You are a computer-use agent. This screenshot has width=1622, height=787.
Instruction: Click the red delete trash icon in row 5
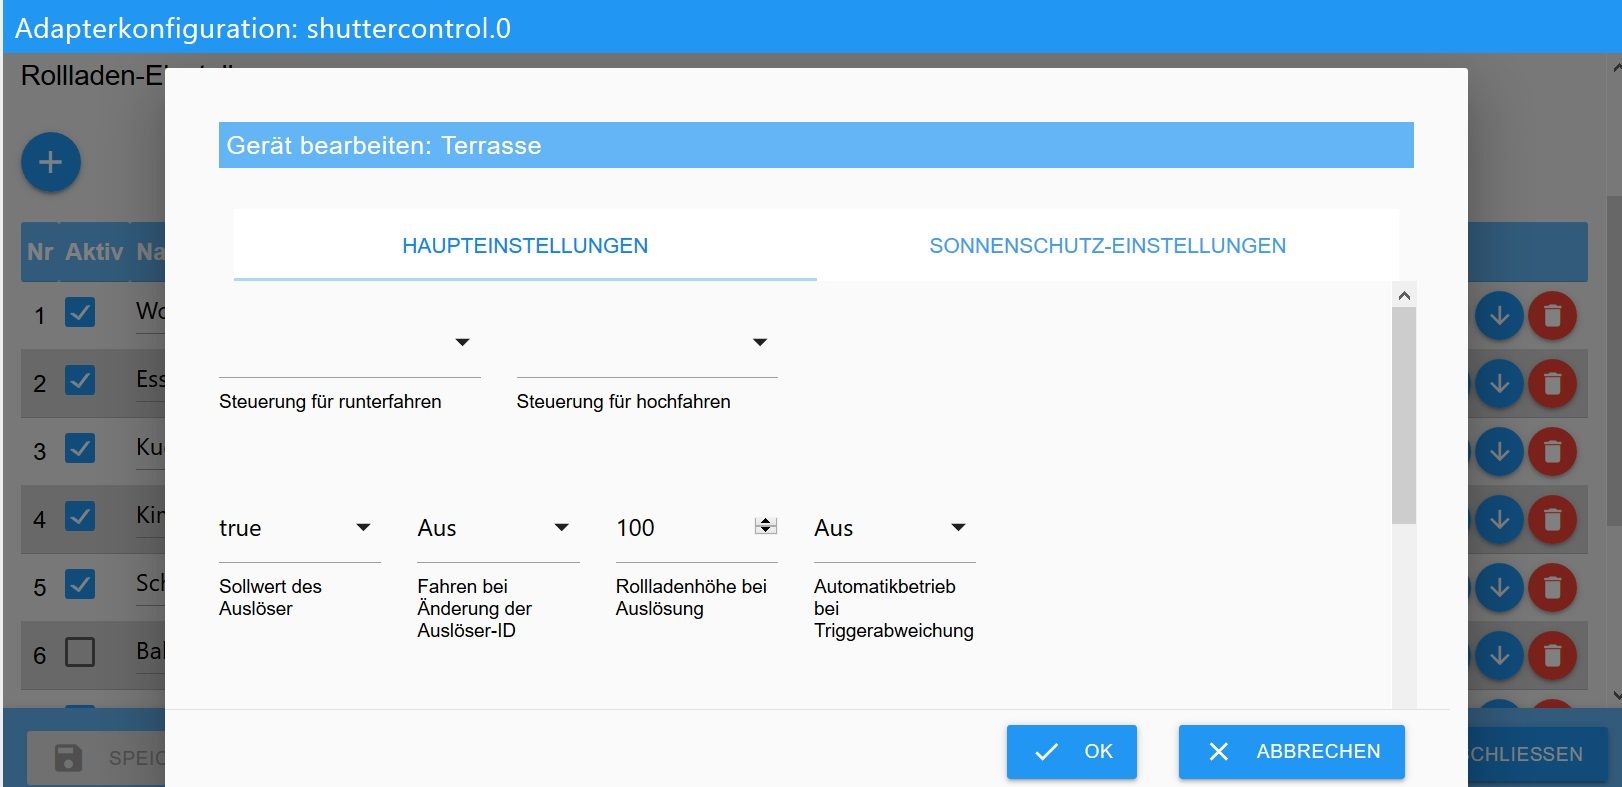[x=1552, y=588]
